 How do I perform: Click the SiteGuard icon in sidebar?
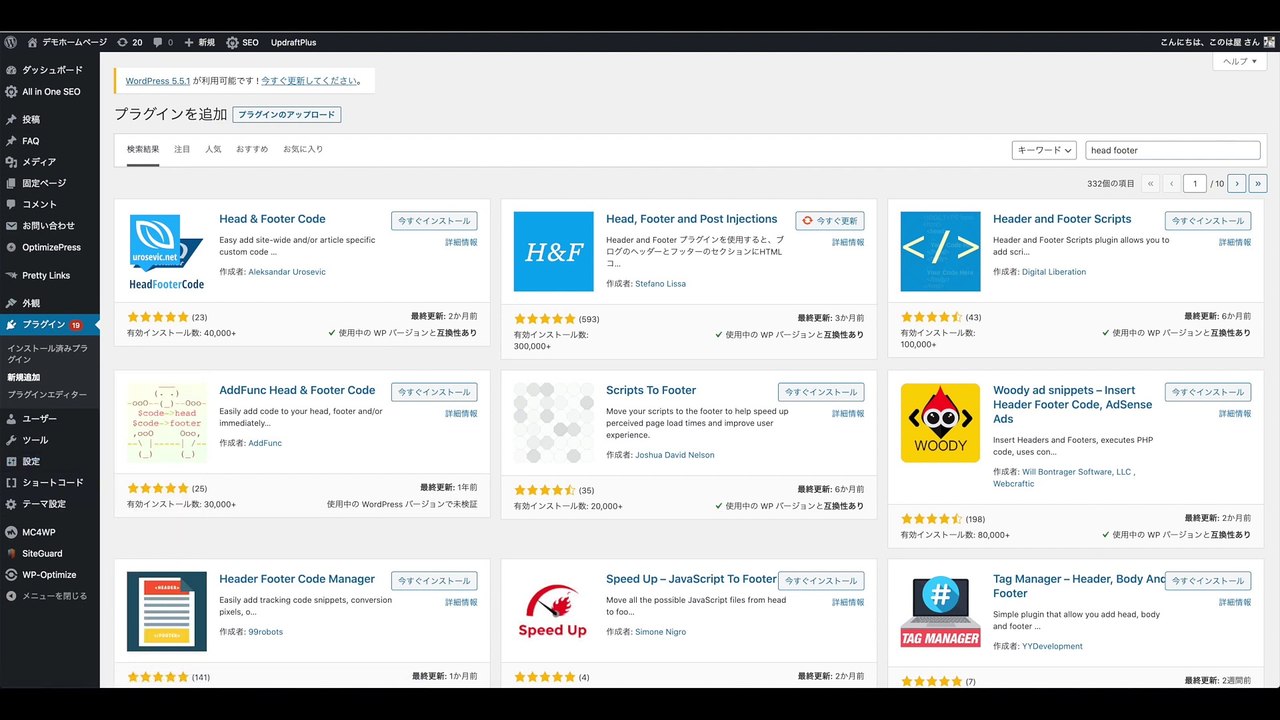click(11, 553)
